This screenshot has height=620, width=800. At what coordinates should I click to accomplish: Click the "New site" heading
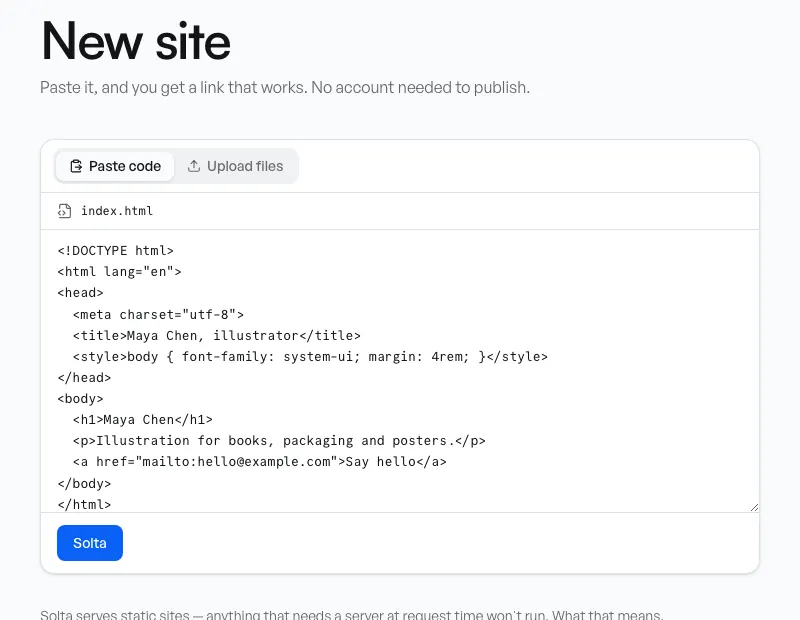click(136, 41)
